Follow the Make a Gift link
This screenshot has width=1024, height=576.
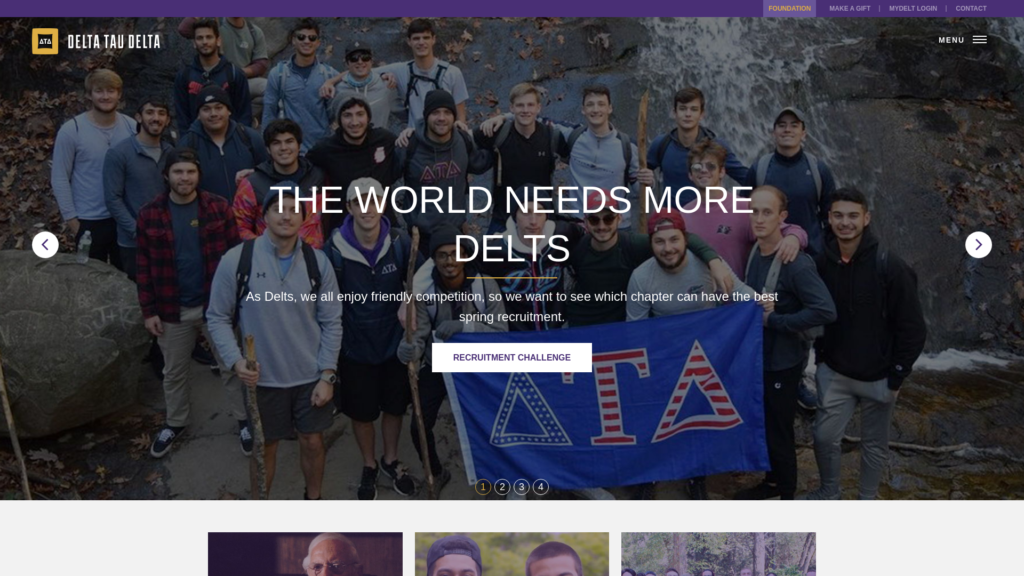point(850,8)
